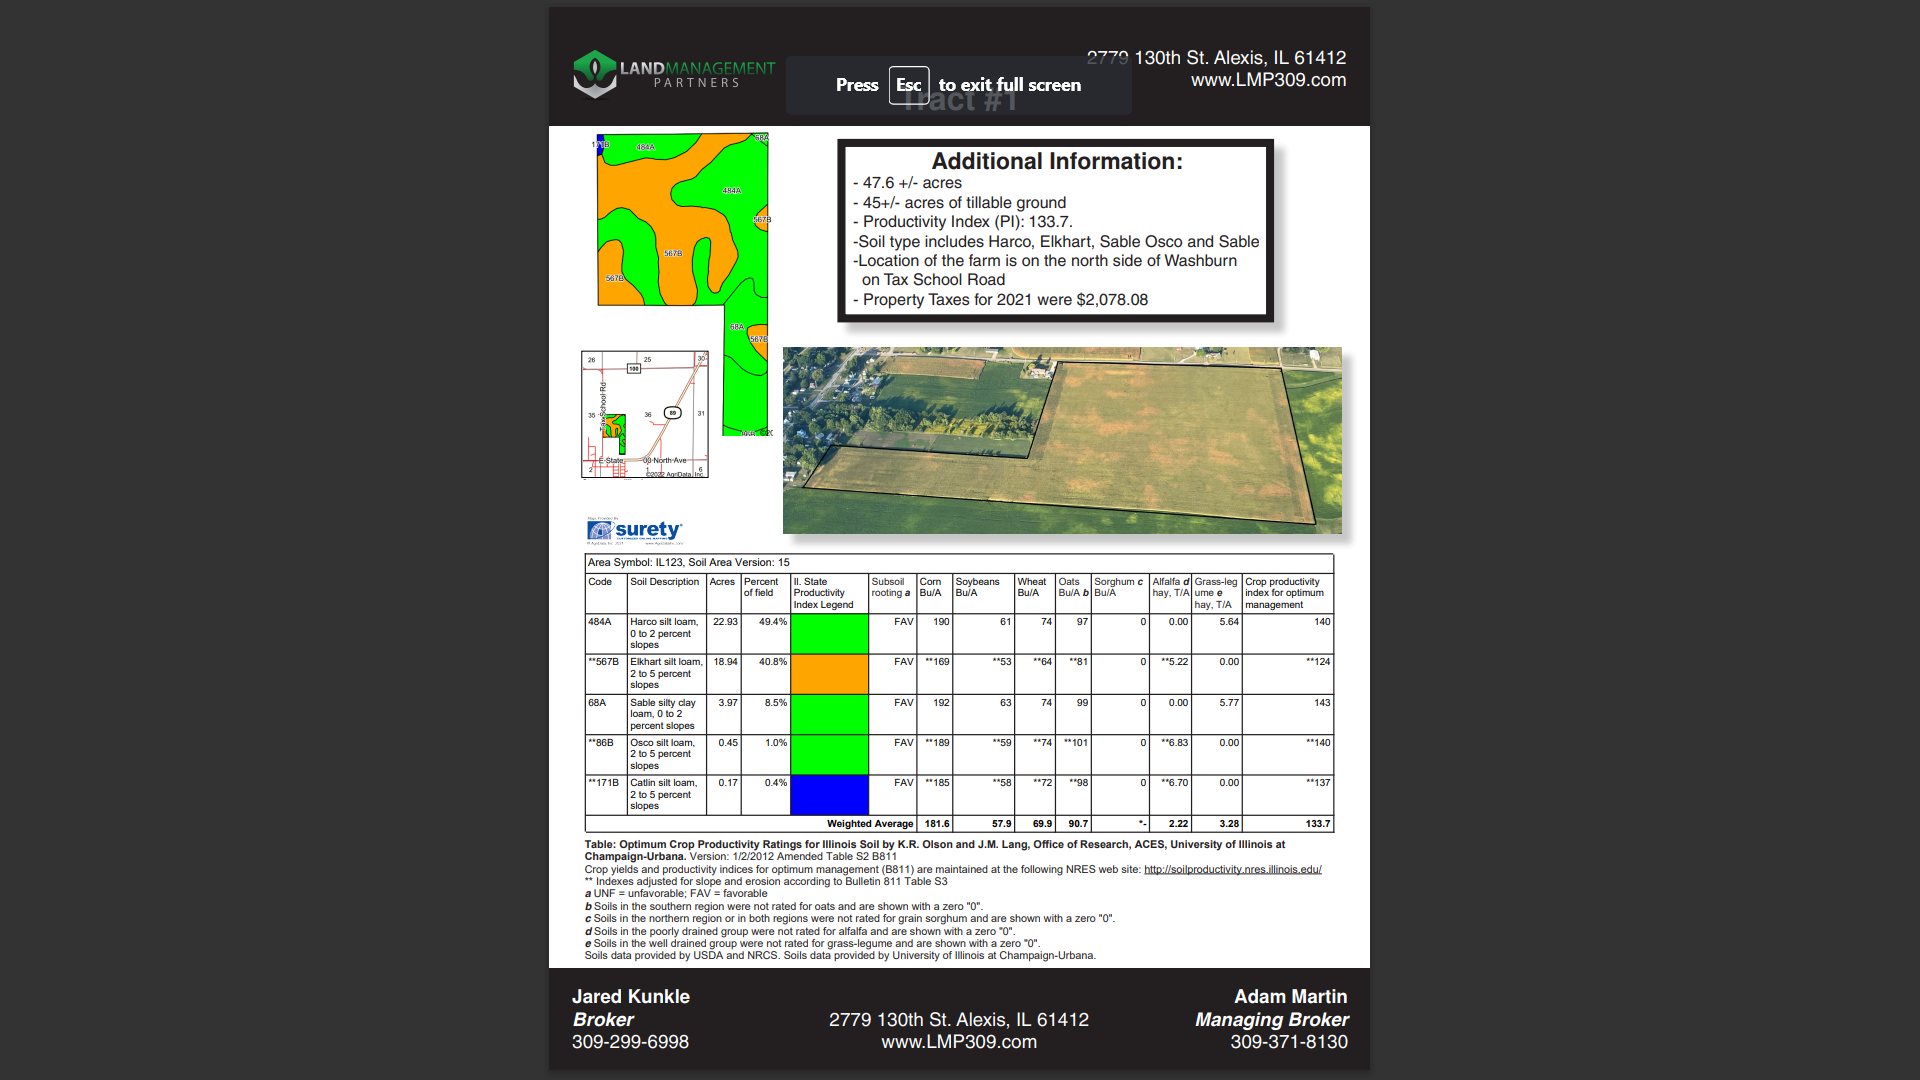Click Jared Kunkle's phone number 309-299-6998
The width and height of the screenshot is (1920, 1080).
tap(630, 1042)
